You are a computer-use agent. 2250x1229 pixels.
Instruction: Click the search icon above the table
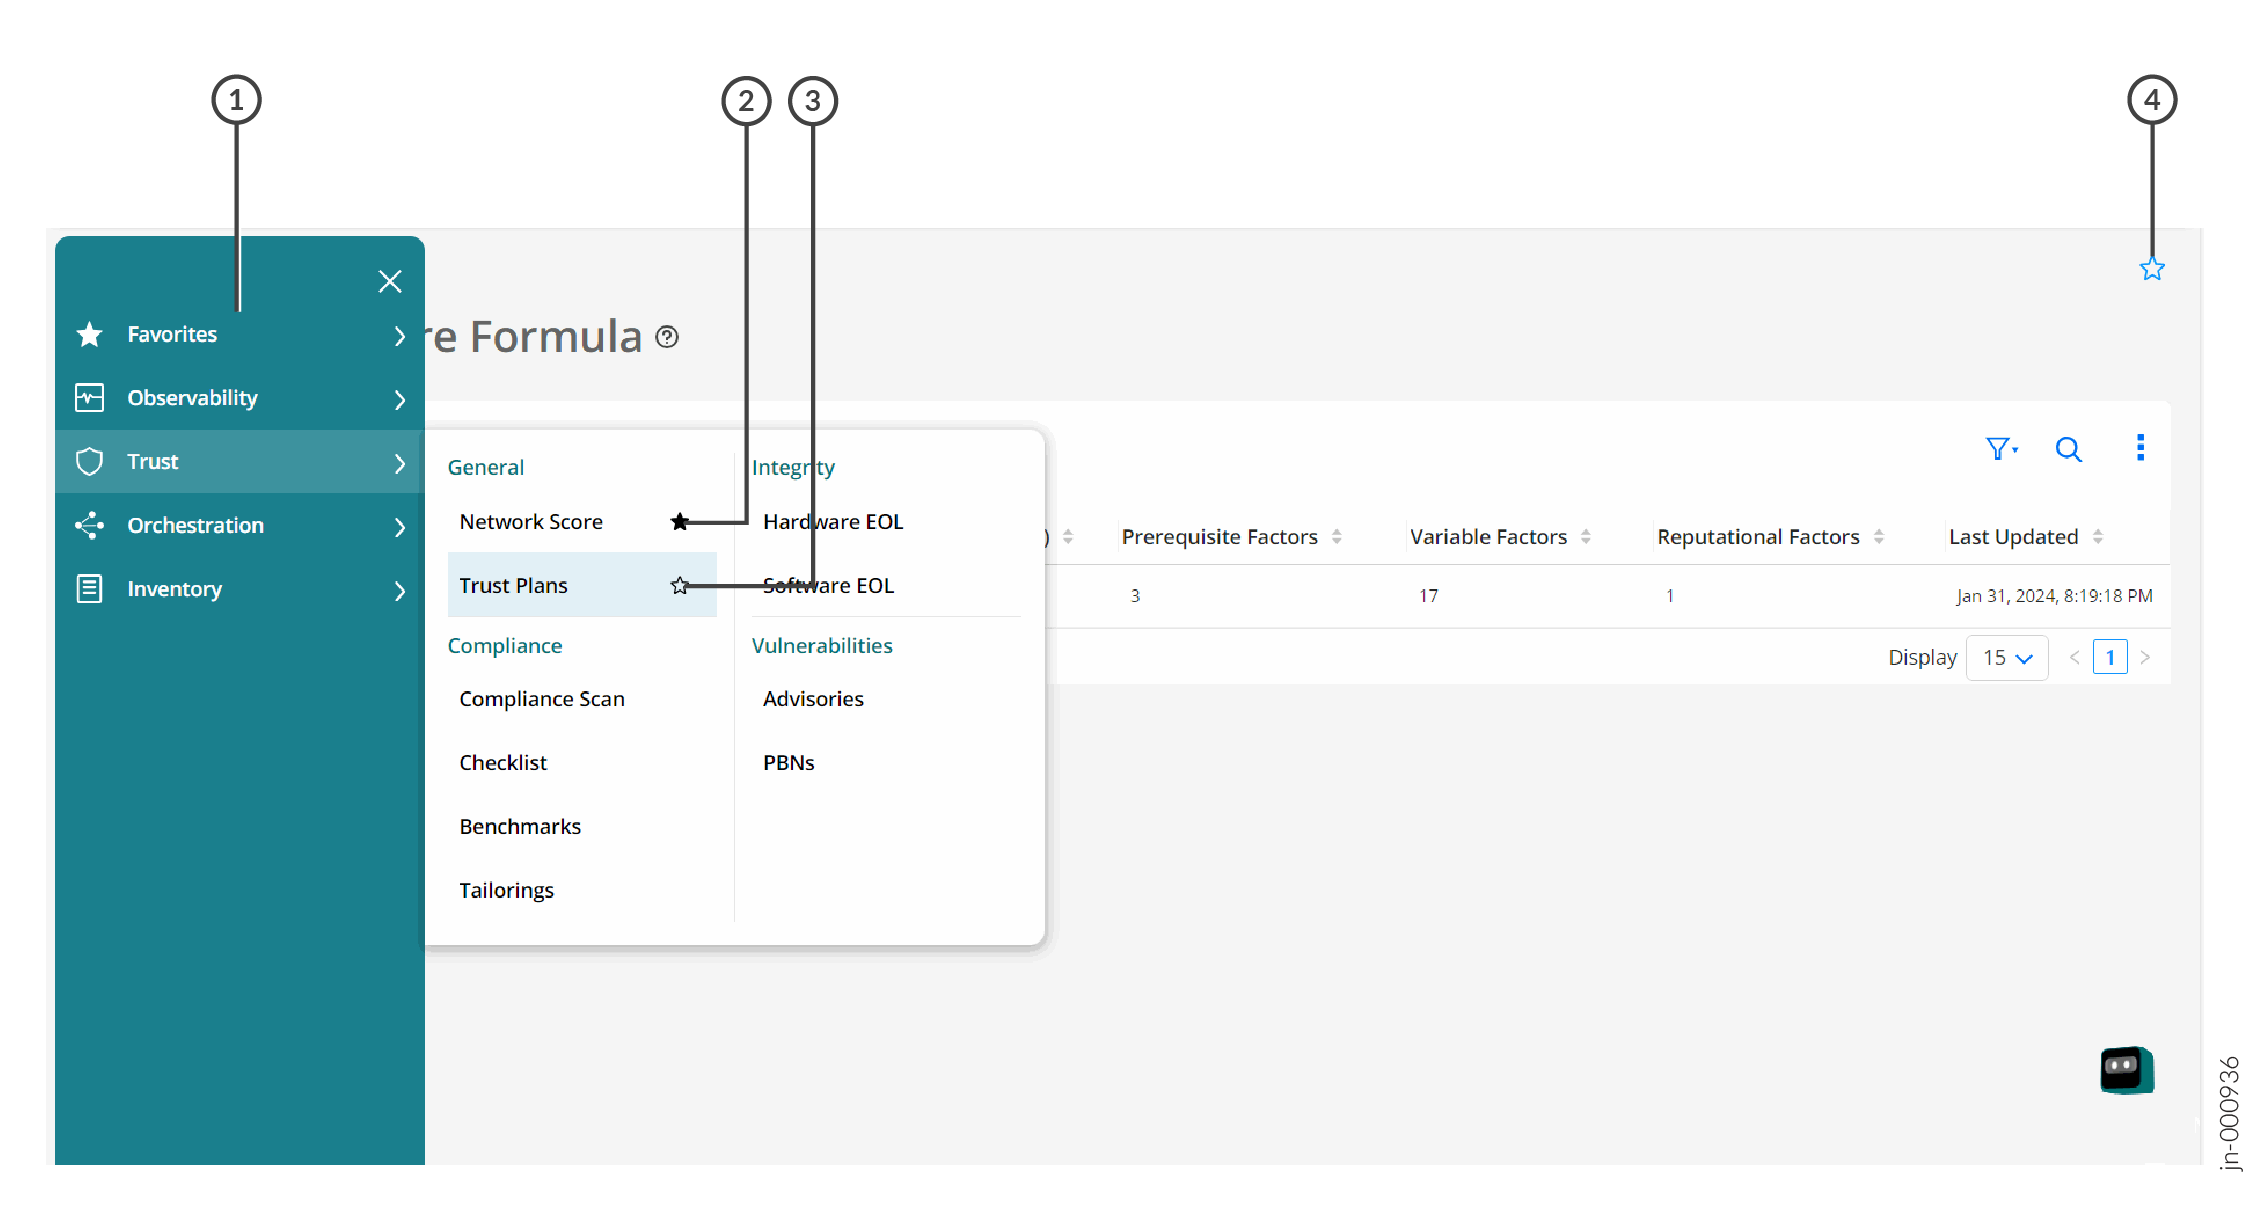2069,449
